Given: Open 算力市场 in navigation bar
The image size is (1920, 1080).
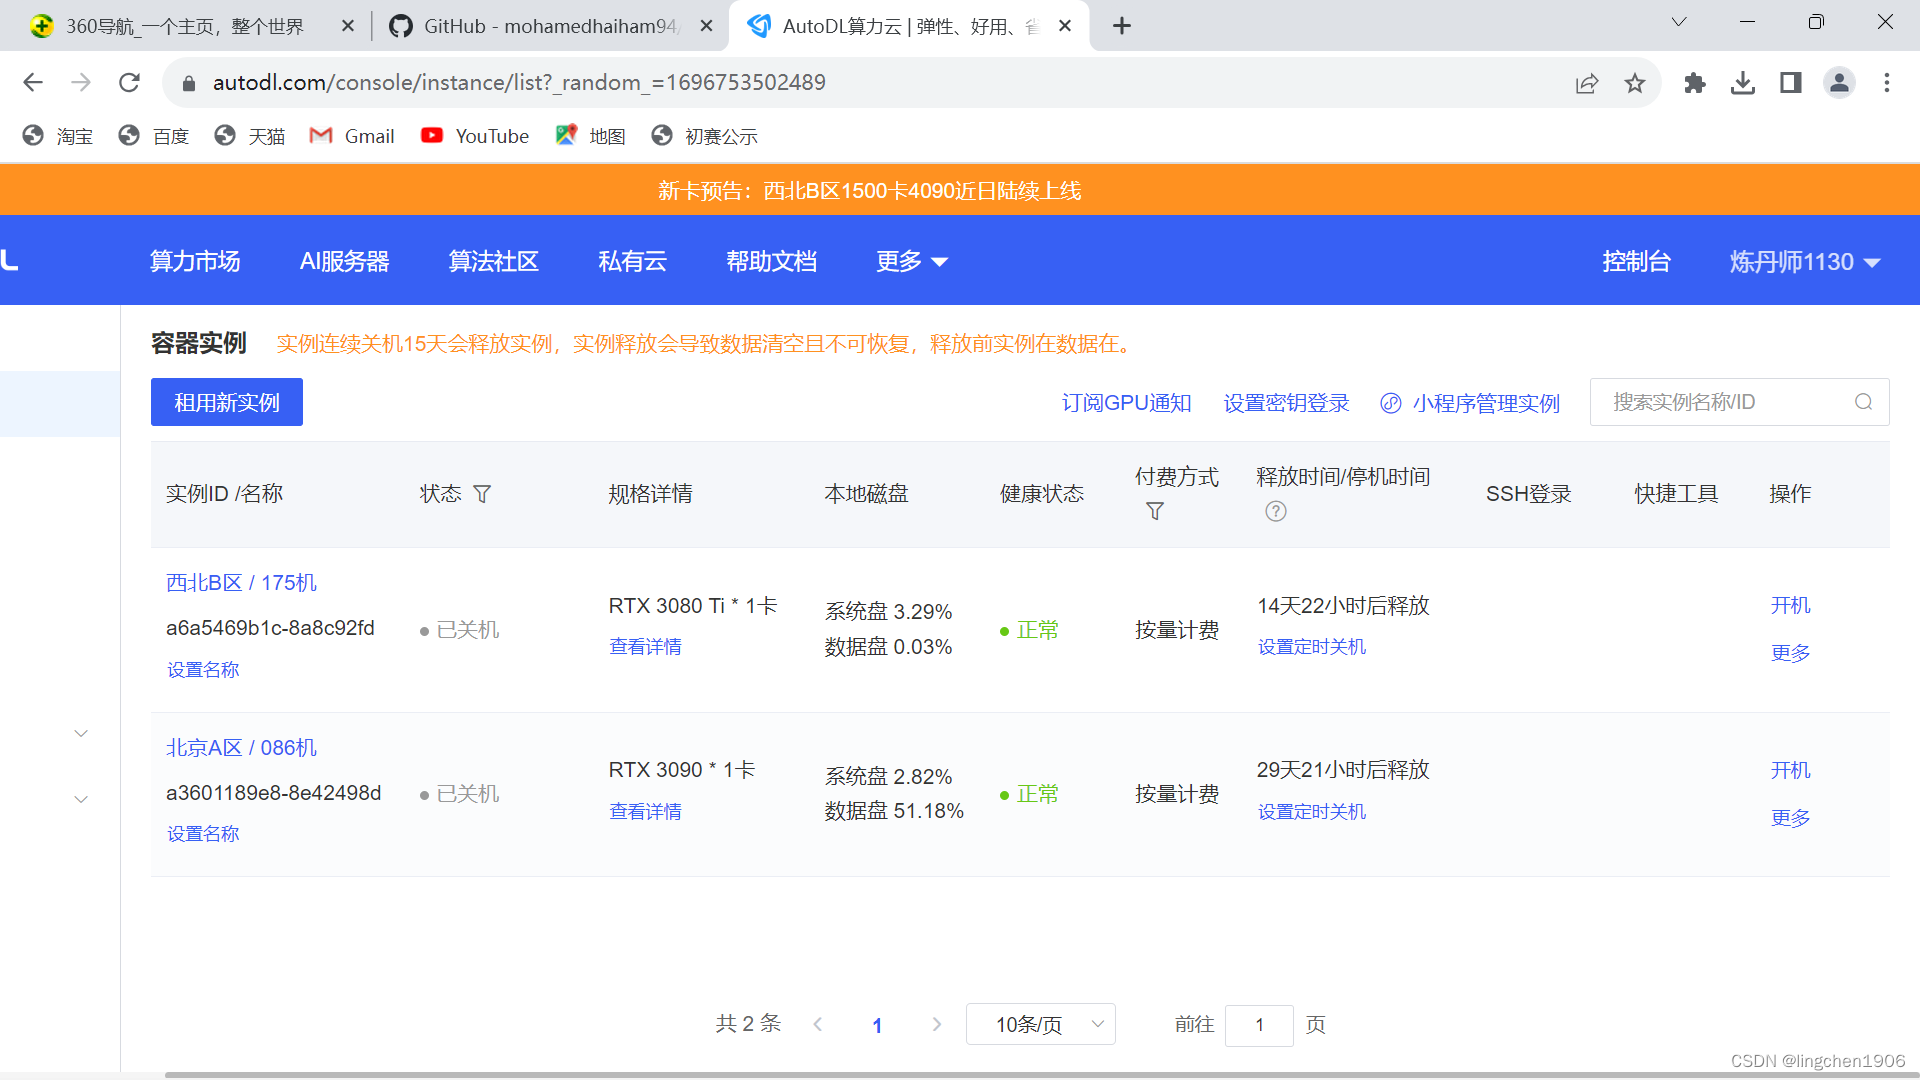Looking at the screenshot, I should pyautogui.click(x=195, y=261).
